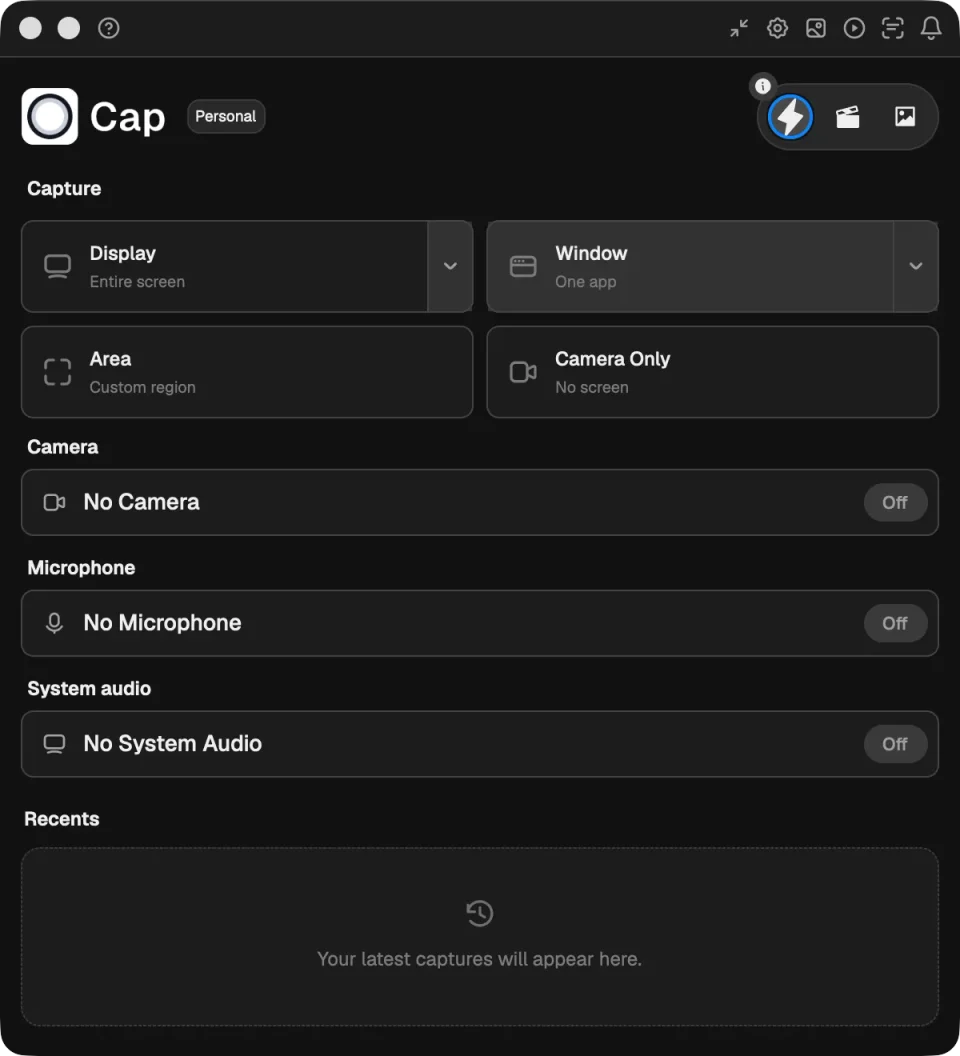Toggle the camera Off pill
960x1056 pixels.
point(895,502)
